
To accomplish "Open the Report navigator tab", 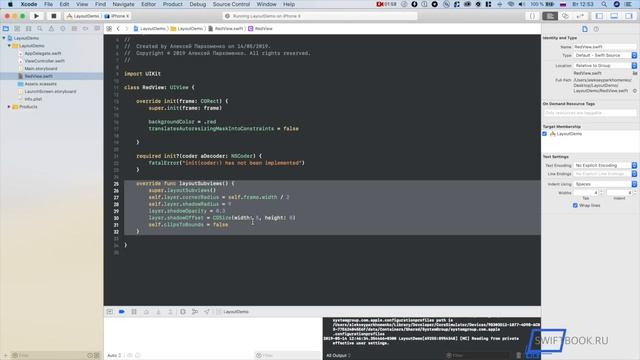I will point(97,29).
